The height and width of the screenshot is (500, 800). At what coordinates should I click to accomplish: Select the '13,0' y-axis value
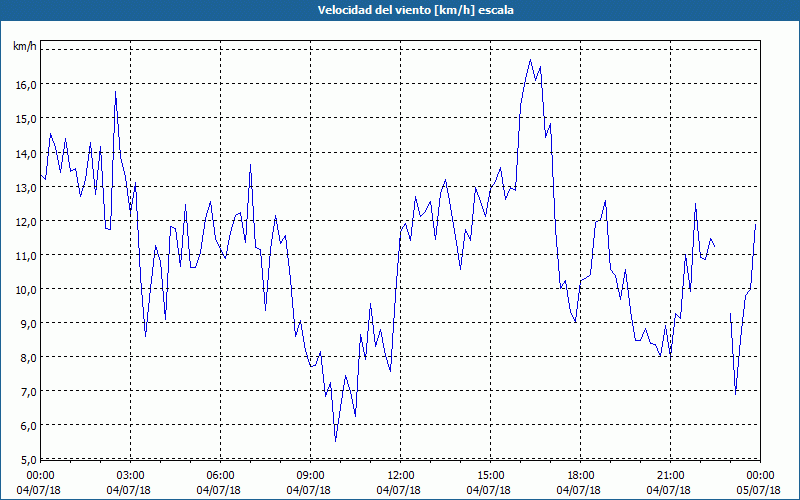26,187
